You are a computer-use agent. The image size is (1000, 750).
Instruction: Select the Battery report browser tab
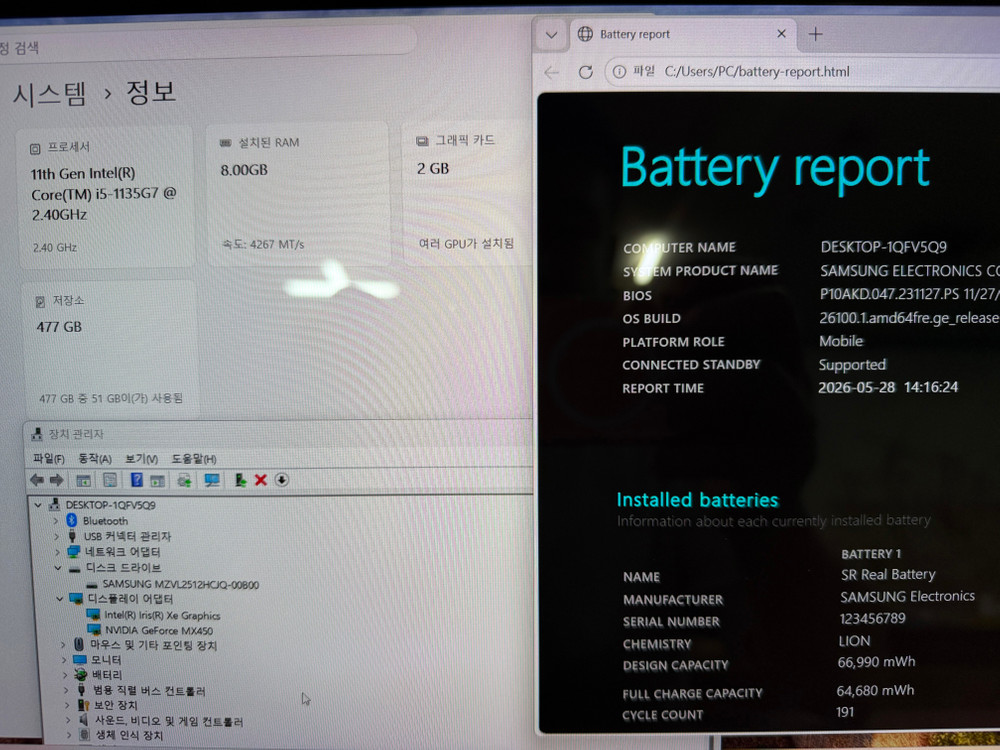pyautogui.click(x=682, y=34)
